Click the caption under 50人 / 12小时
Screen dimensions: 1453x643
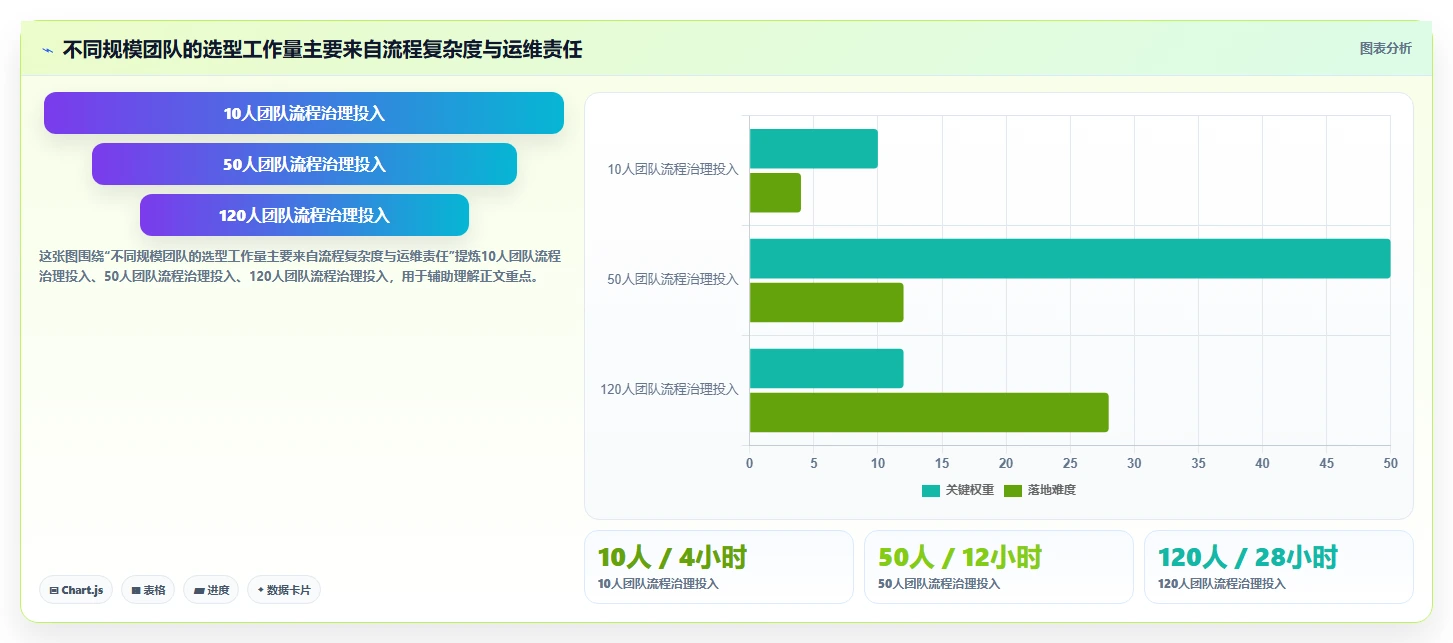click(938, 584)
